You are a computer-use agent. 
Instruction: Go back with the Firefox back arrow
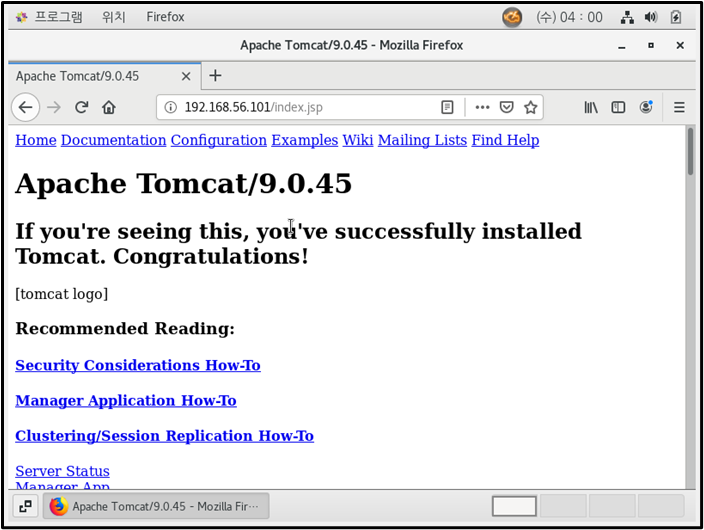click(26, 107)
